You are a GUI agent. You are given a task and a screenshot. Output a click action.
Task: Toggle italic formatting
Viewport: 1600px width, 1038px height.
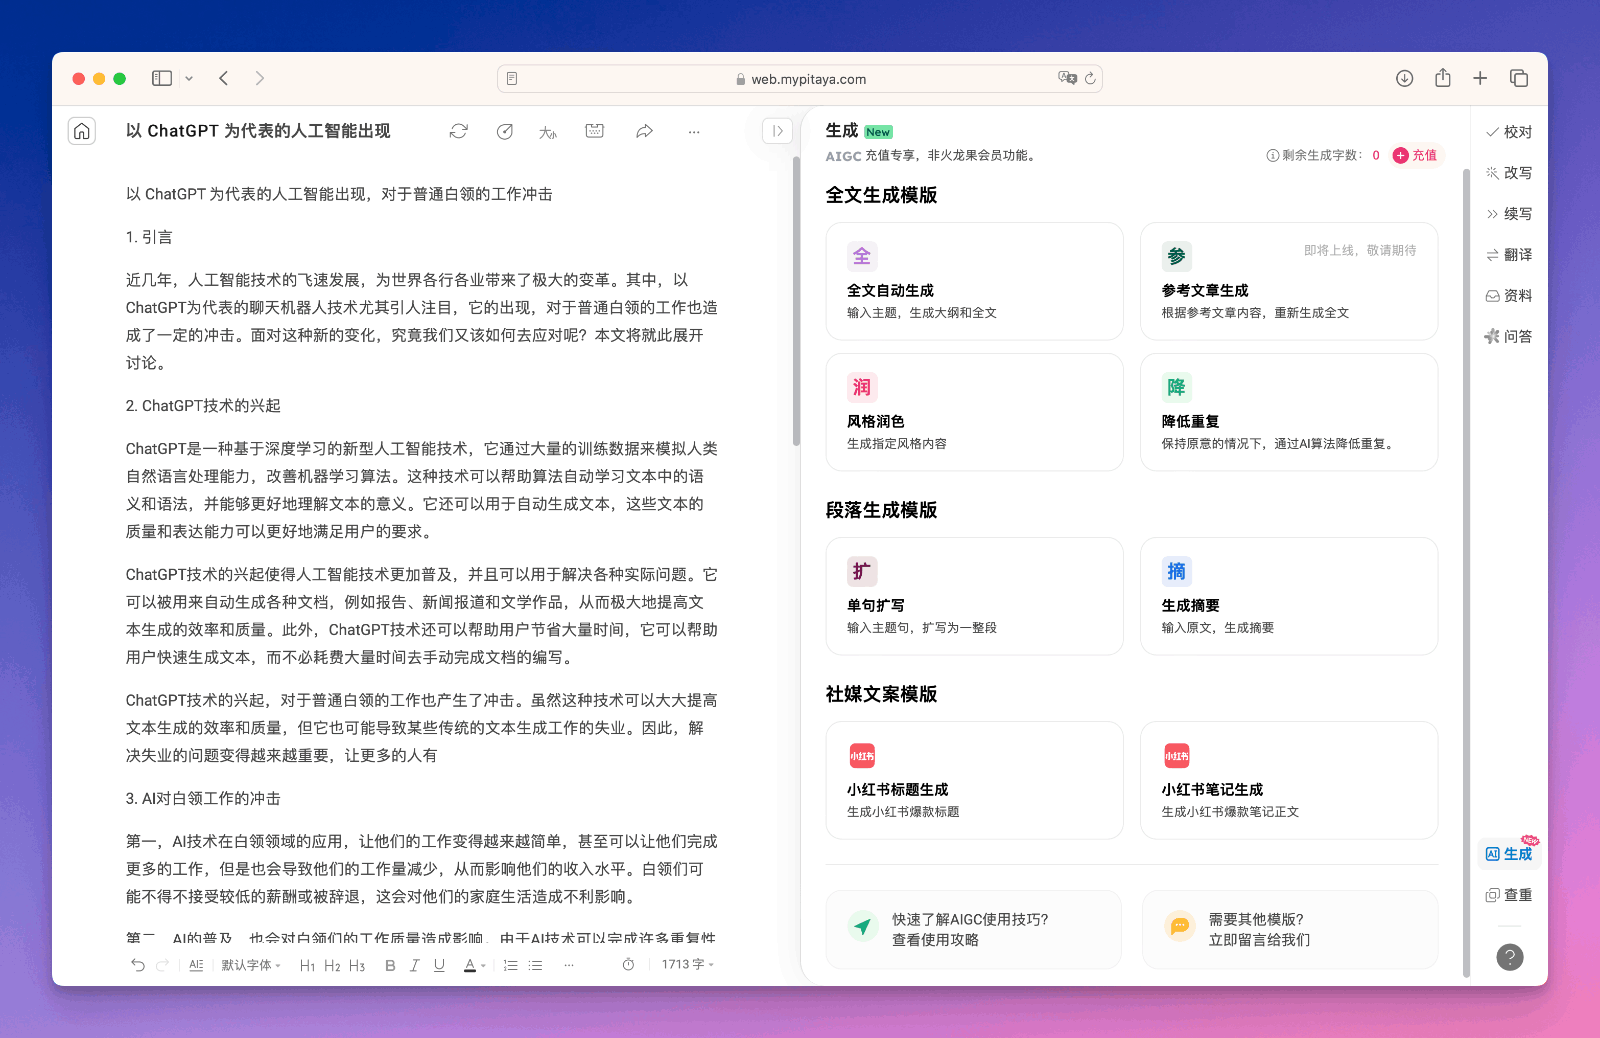(414, 965)
